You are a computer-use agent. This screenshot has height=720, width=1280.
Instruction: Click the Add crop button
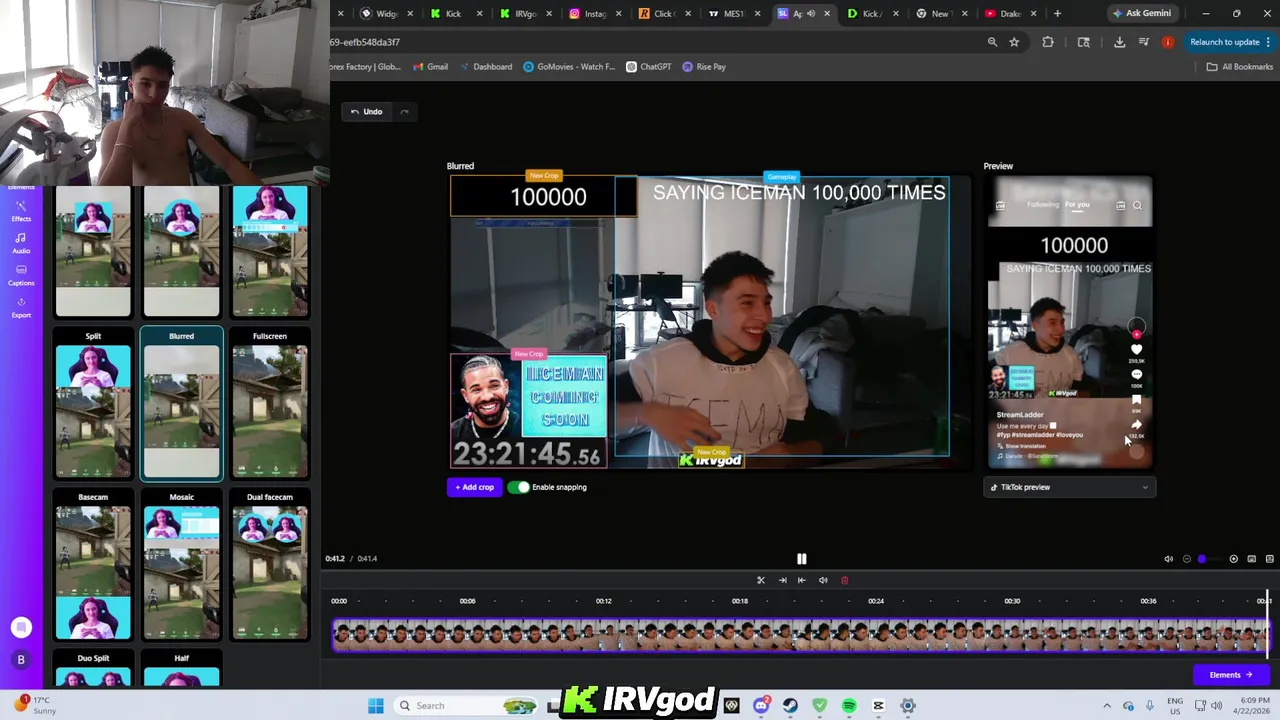474,487
